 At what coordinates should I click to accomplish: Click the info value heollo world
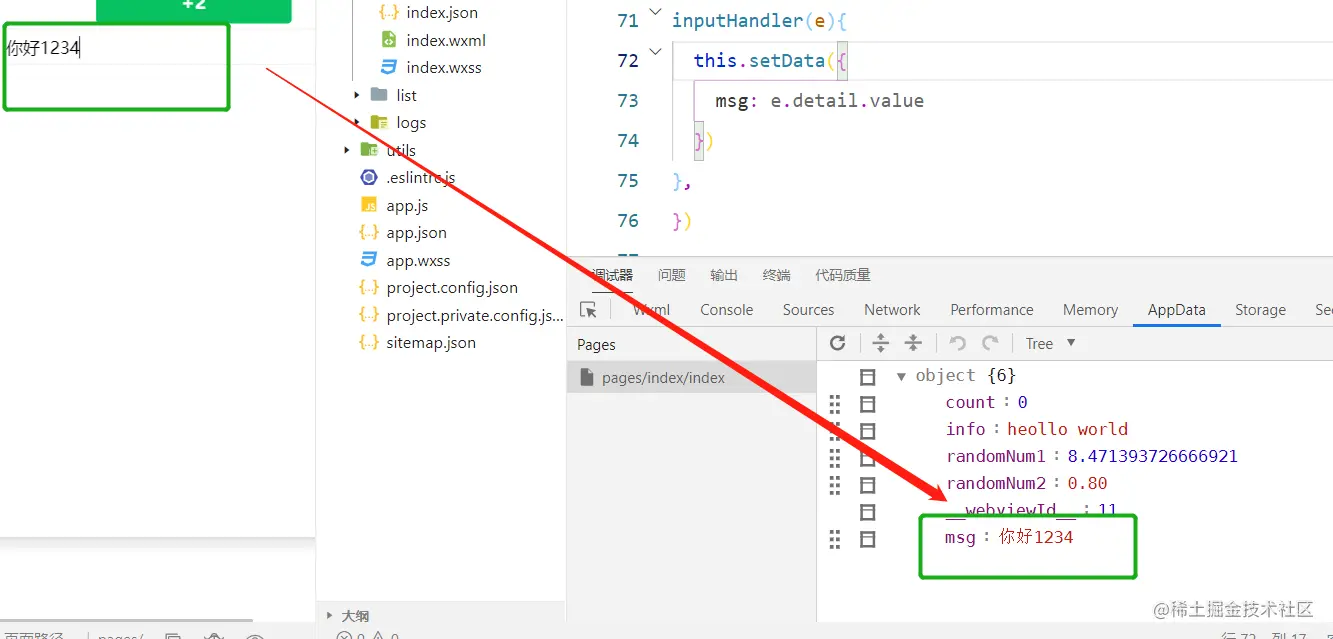pyautogui.click(x=1067, y=429)
